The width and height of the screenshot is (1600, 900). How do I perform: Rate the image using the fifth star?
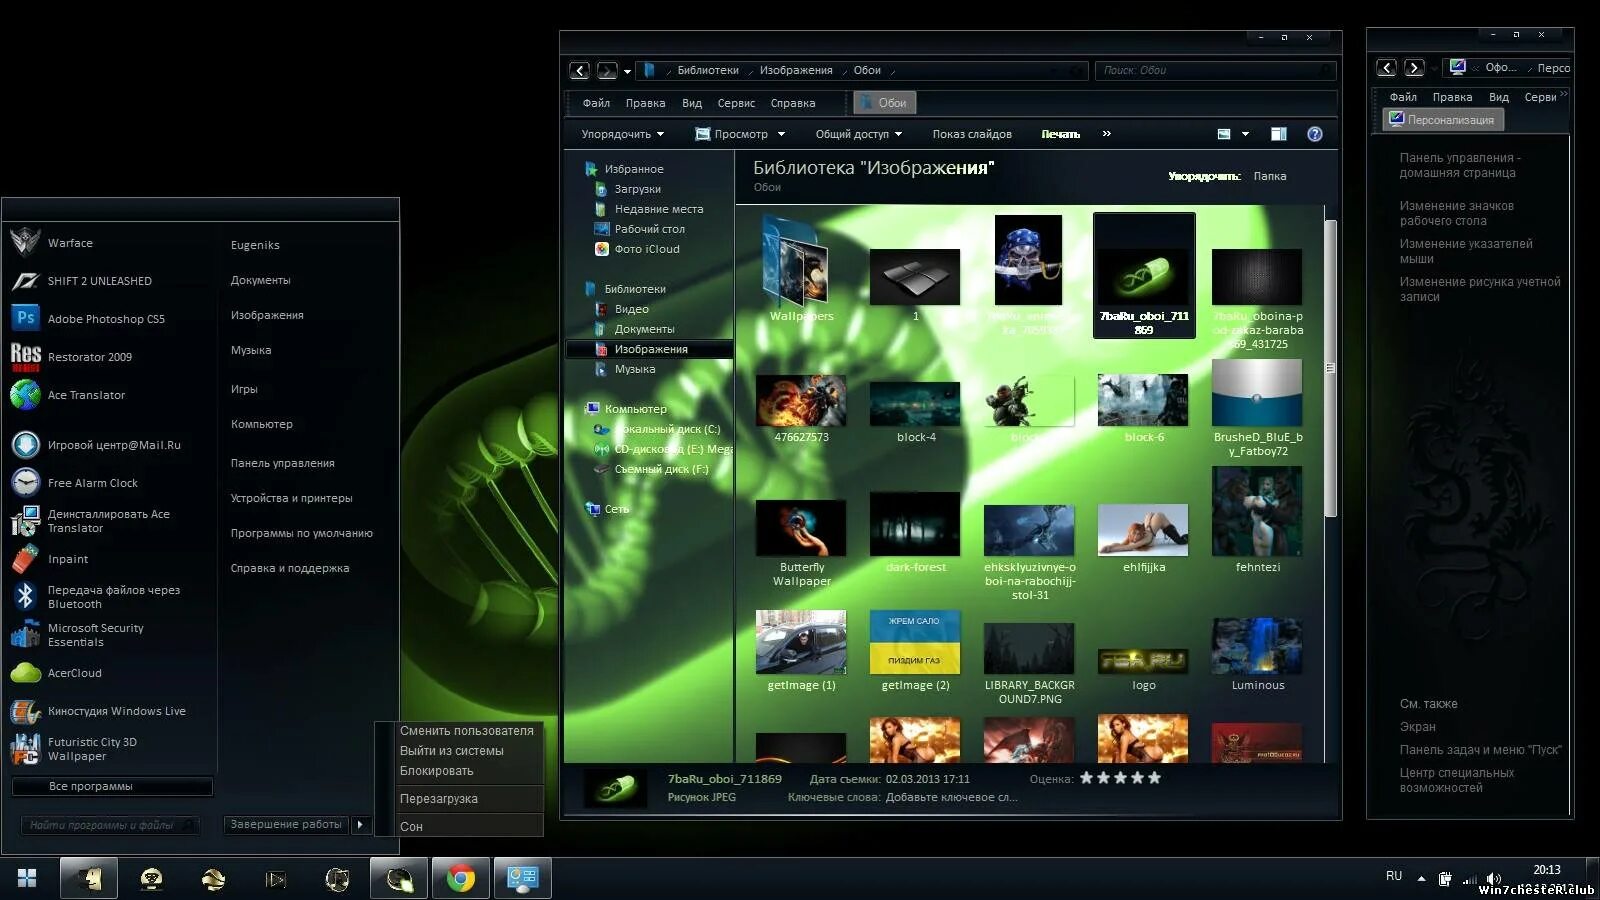1154,778
